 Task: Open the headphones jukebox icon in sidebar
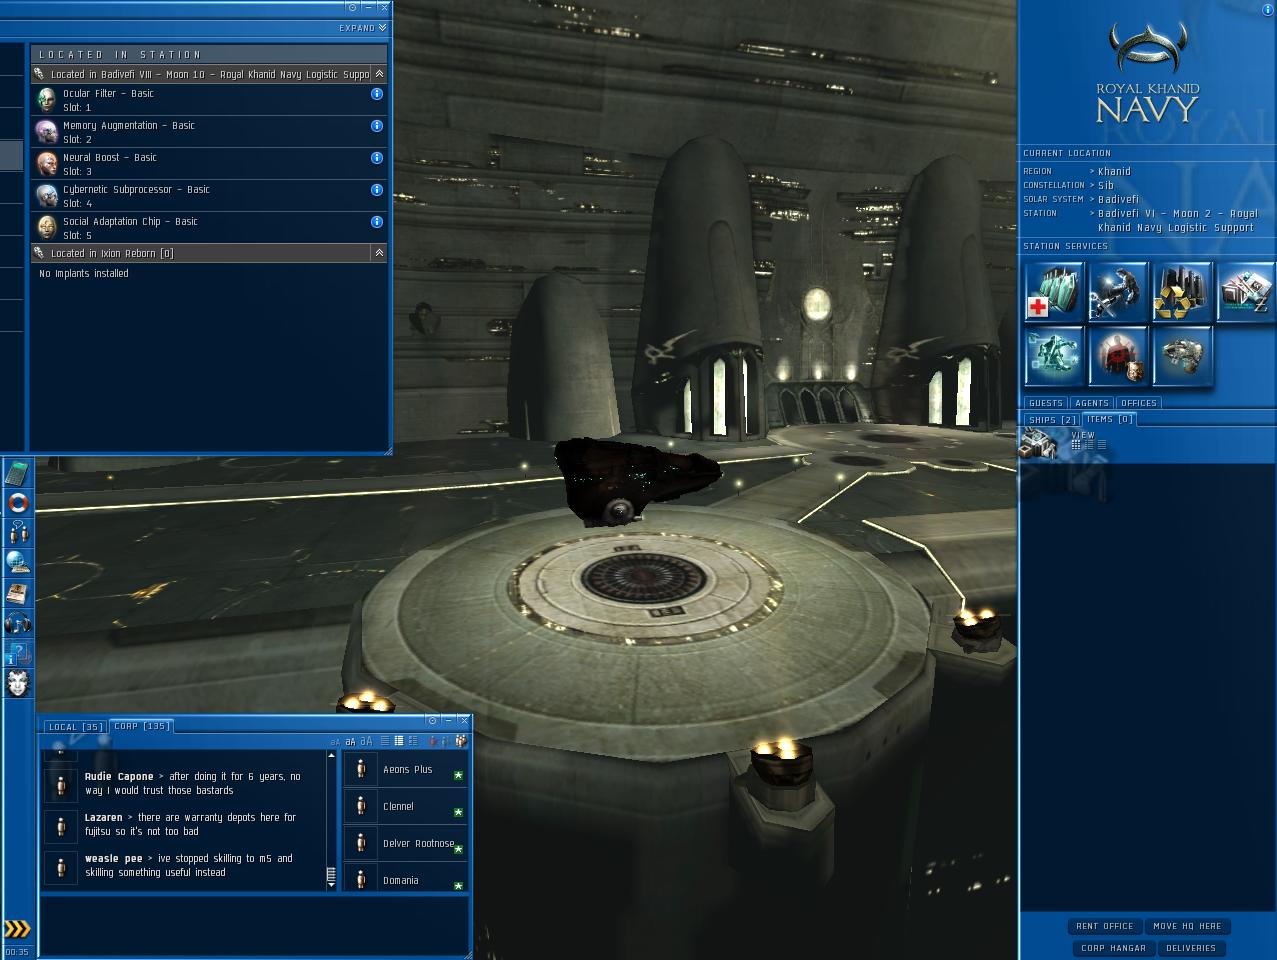click(18, 622)
